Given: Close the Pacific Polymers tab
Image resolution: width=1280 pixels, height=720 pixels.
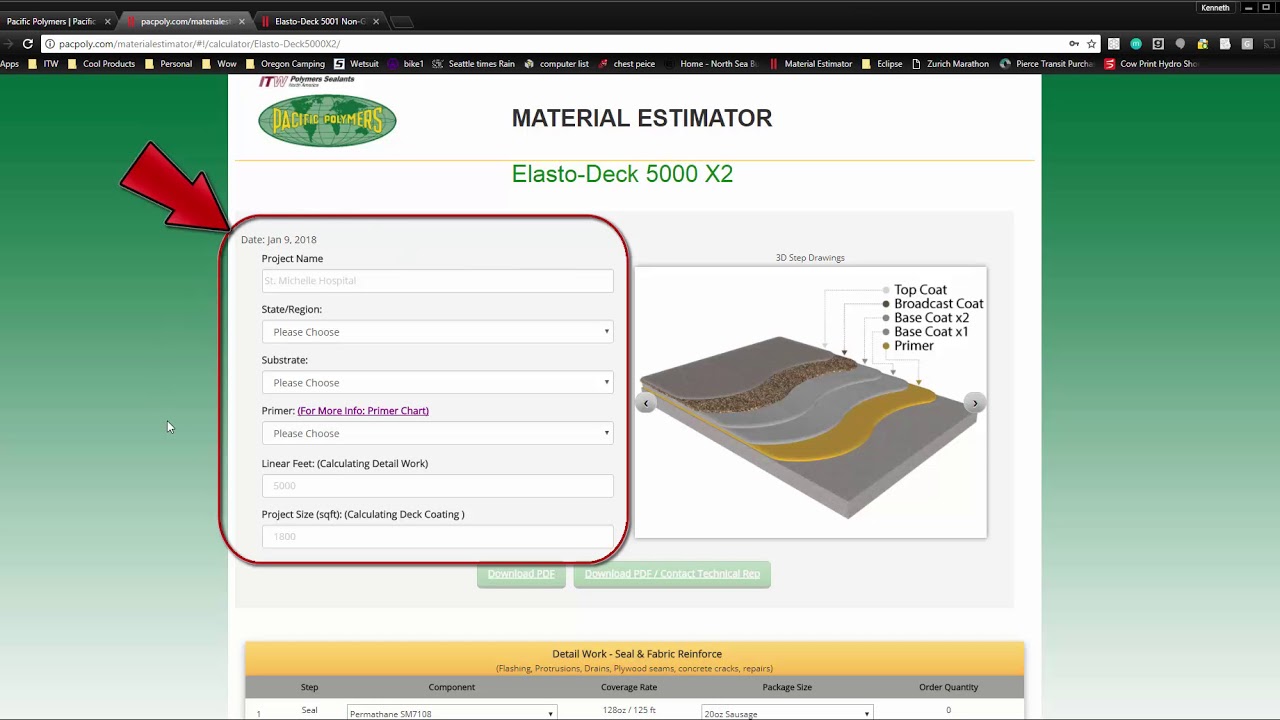Looking at the screenshot, I should coord(107,21).
